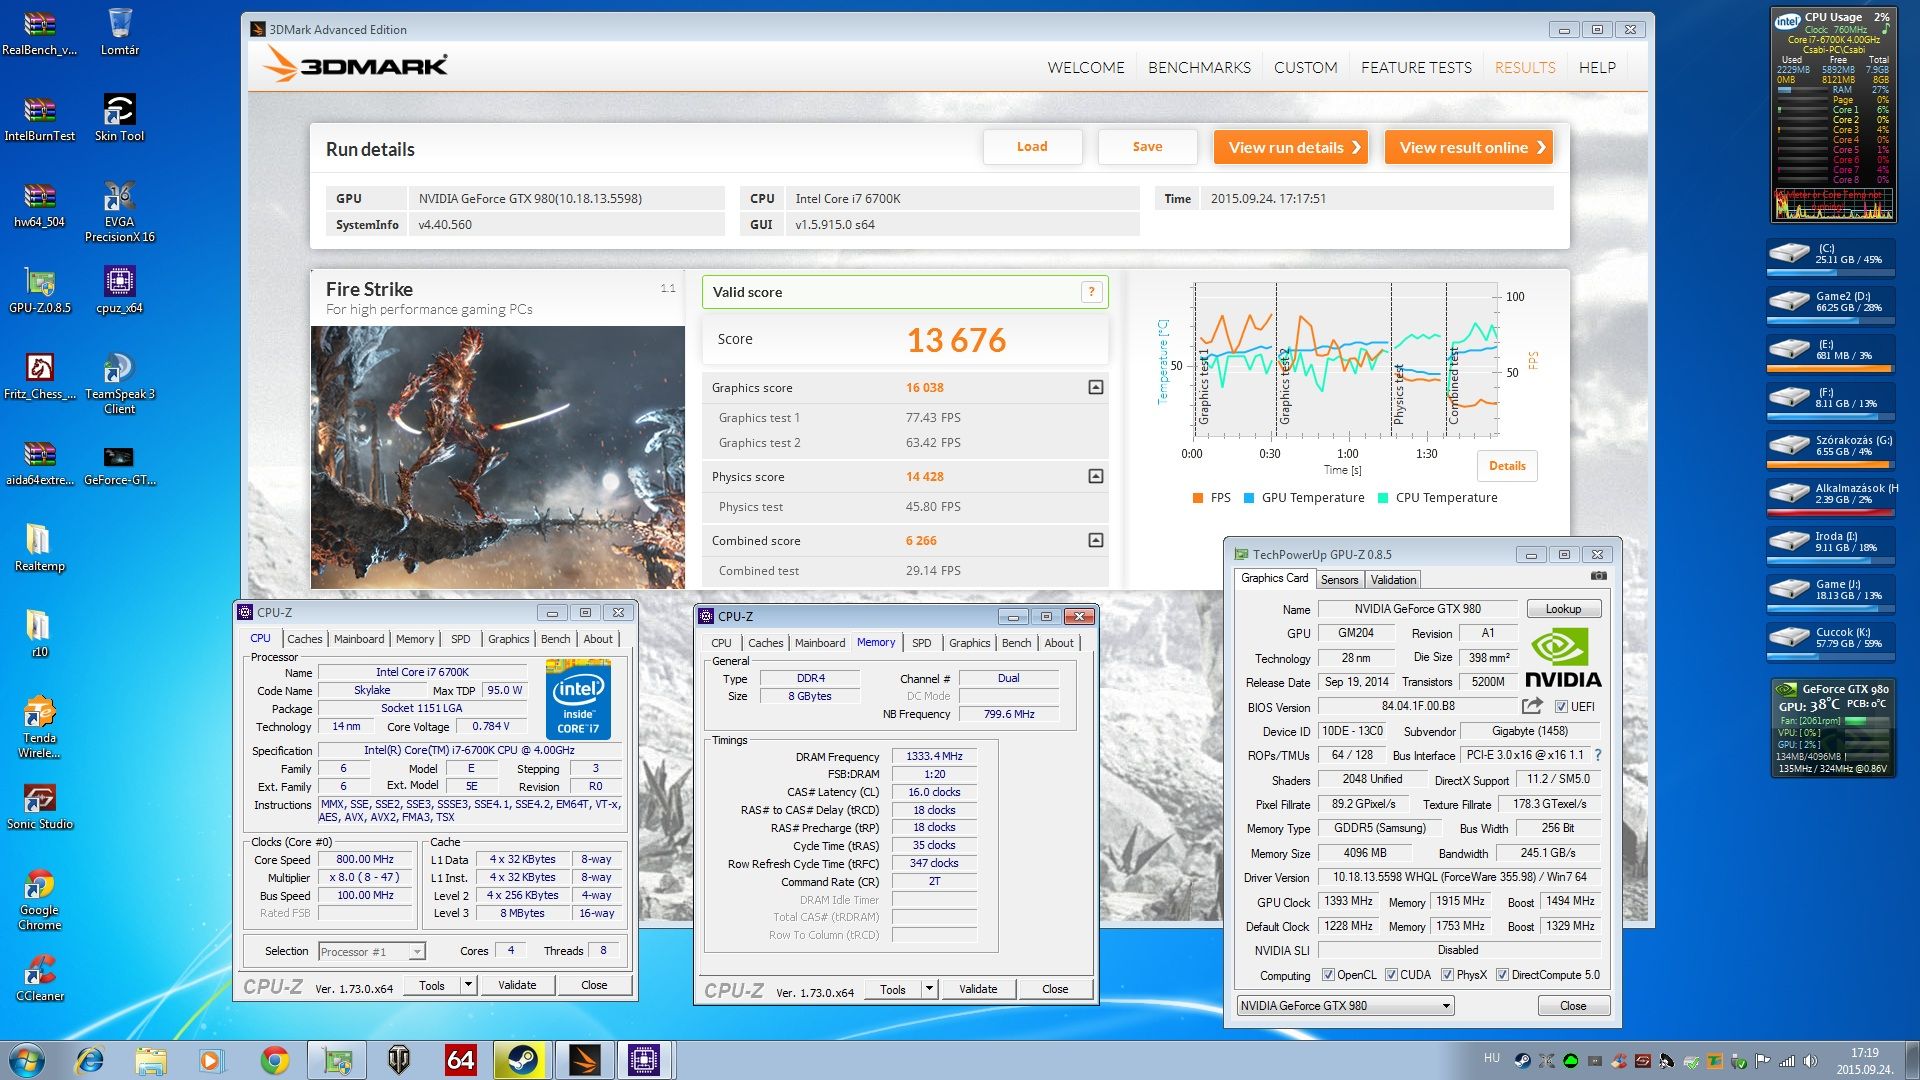
Task: Click the GPU-Z screenshot camera icon
Action: coord(1598,576)
